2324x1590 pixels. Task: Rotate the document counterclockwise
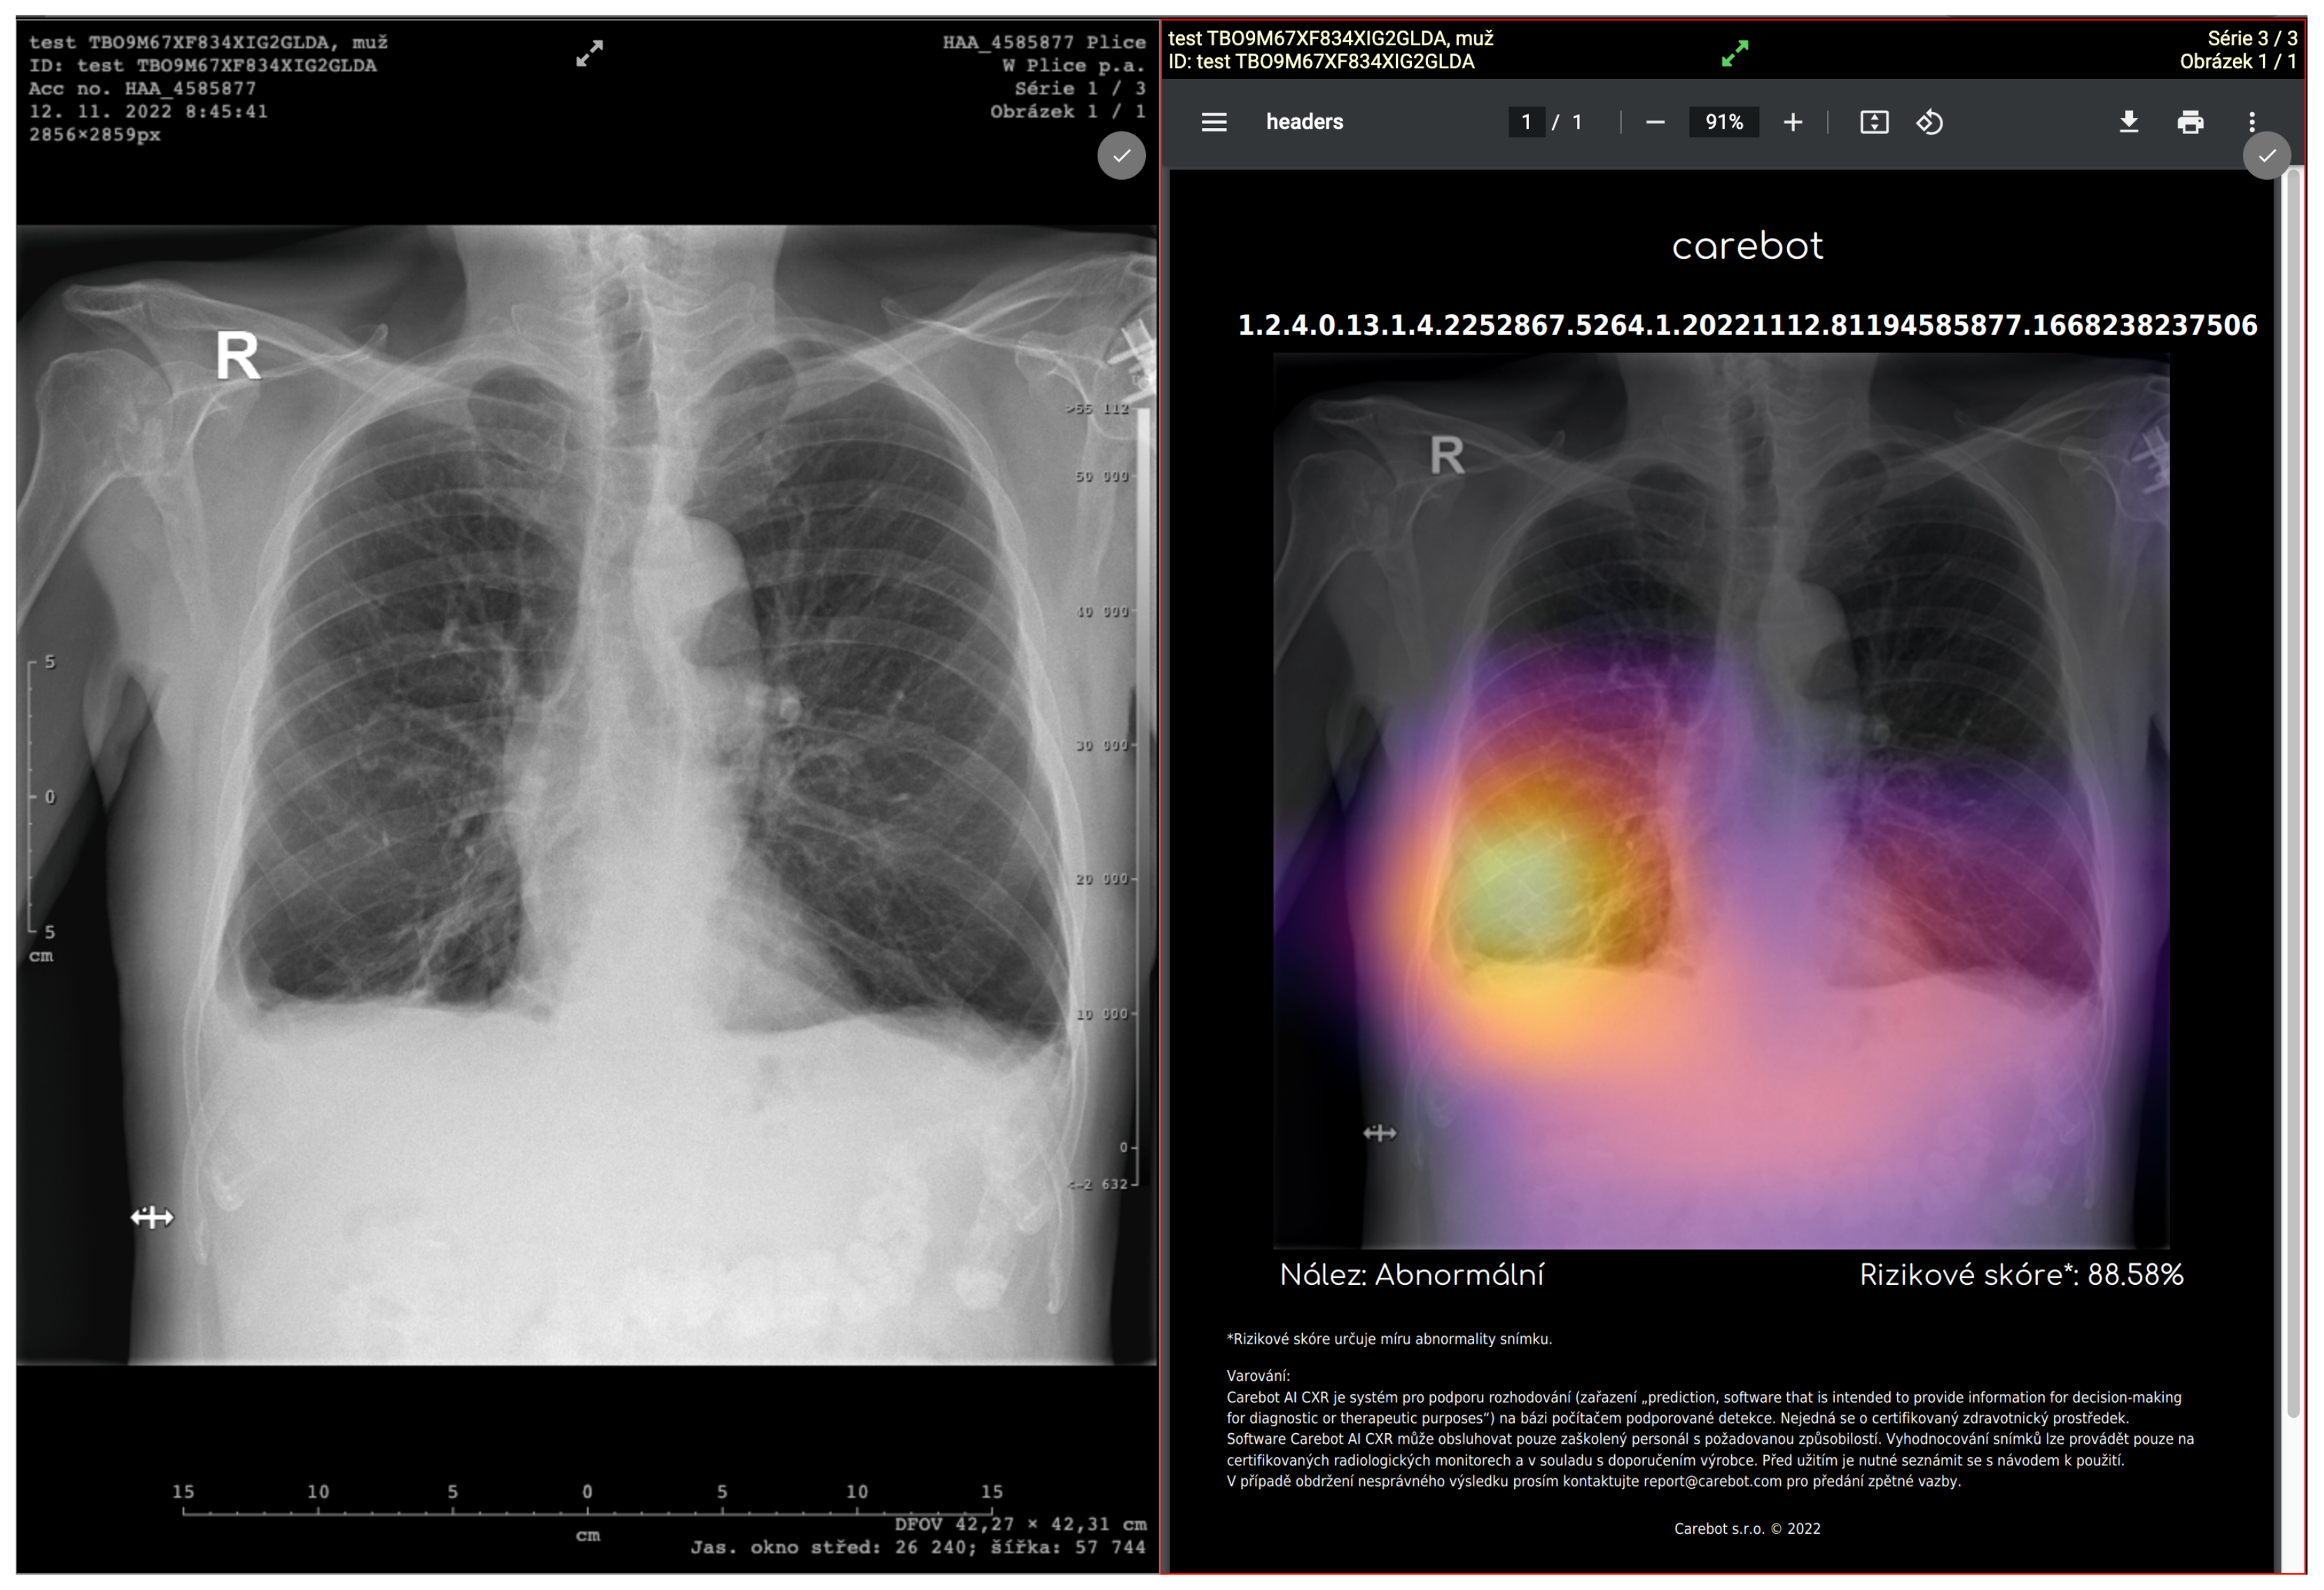(1929, 122)
